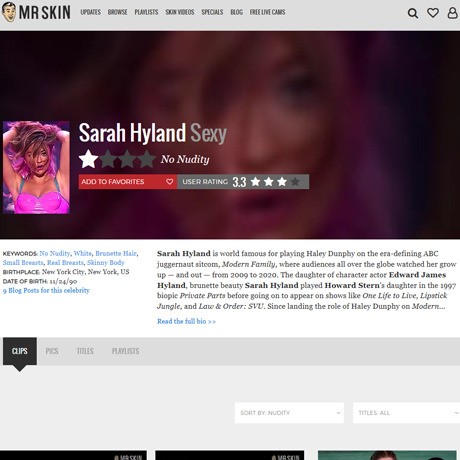Open the Browse menu
Image resolution: width=460 pixels, height=460 pixels.
click(x=117, y=12)
